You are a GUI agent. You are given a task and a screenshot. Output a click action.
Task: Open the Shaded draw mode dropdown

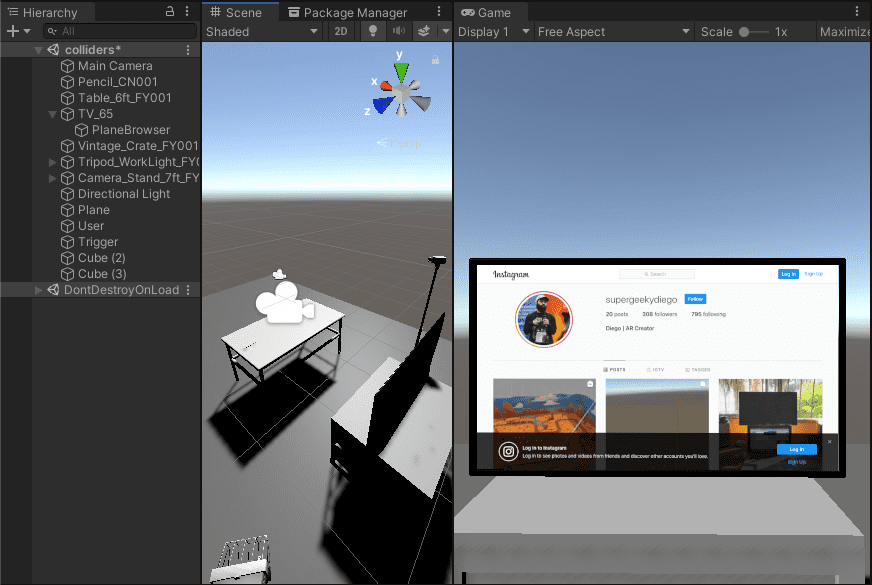coord(262,31)
